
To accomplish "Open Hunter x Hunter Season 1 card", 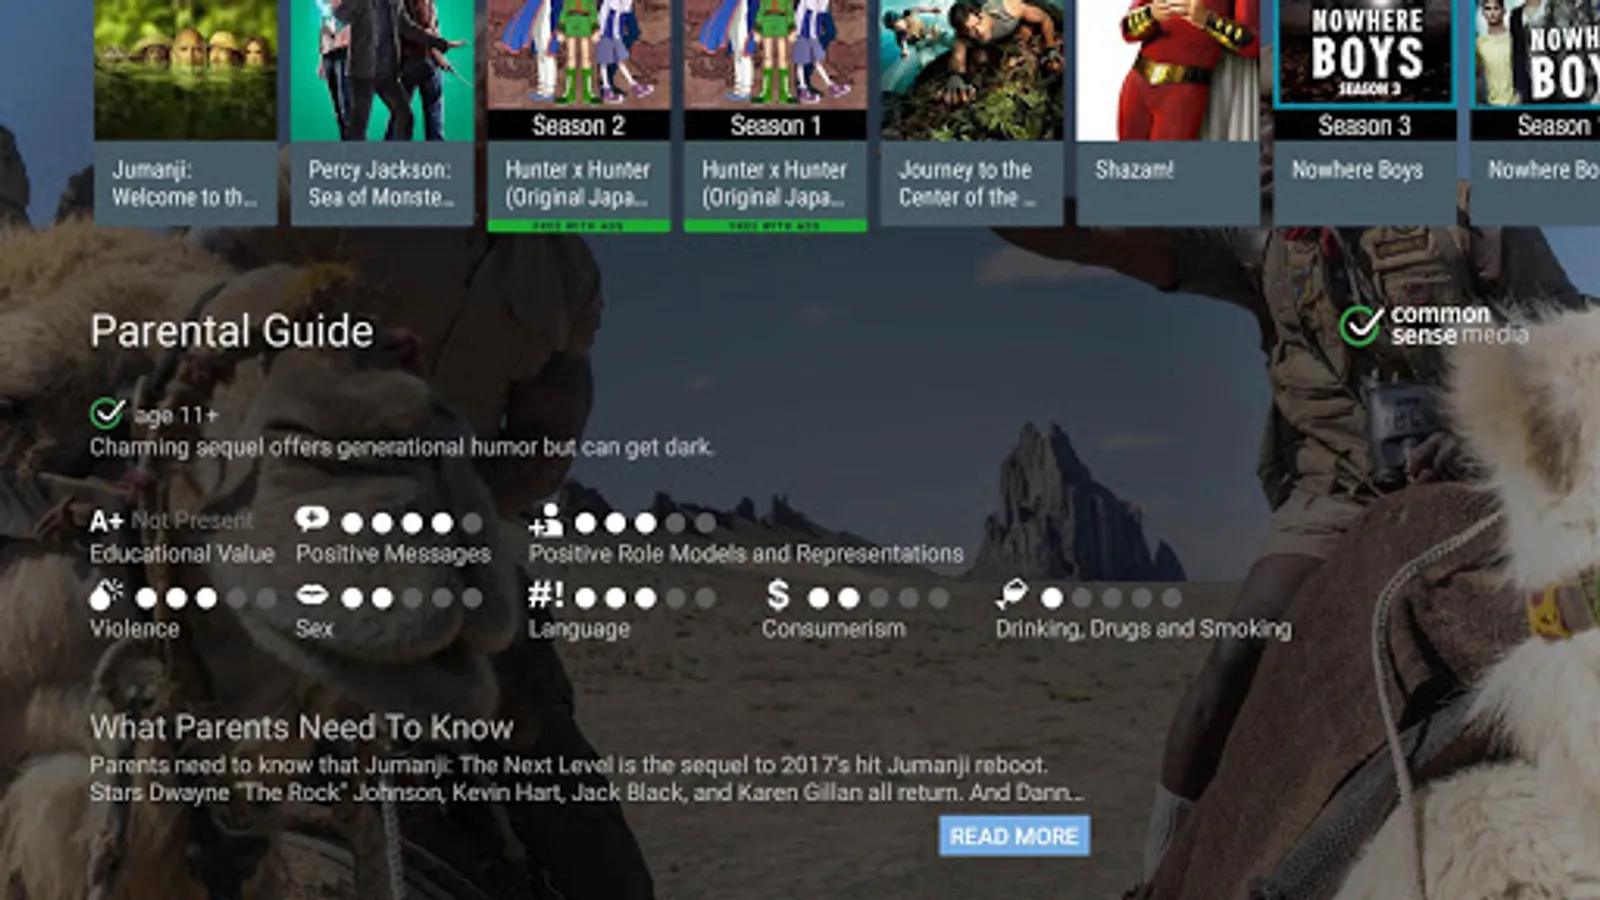I will point(775,116).
